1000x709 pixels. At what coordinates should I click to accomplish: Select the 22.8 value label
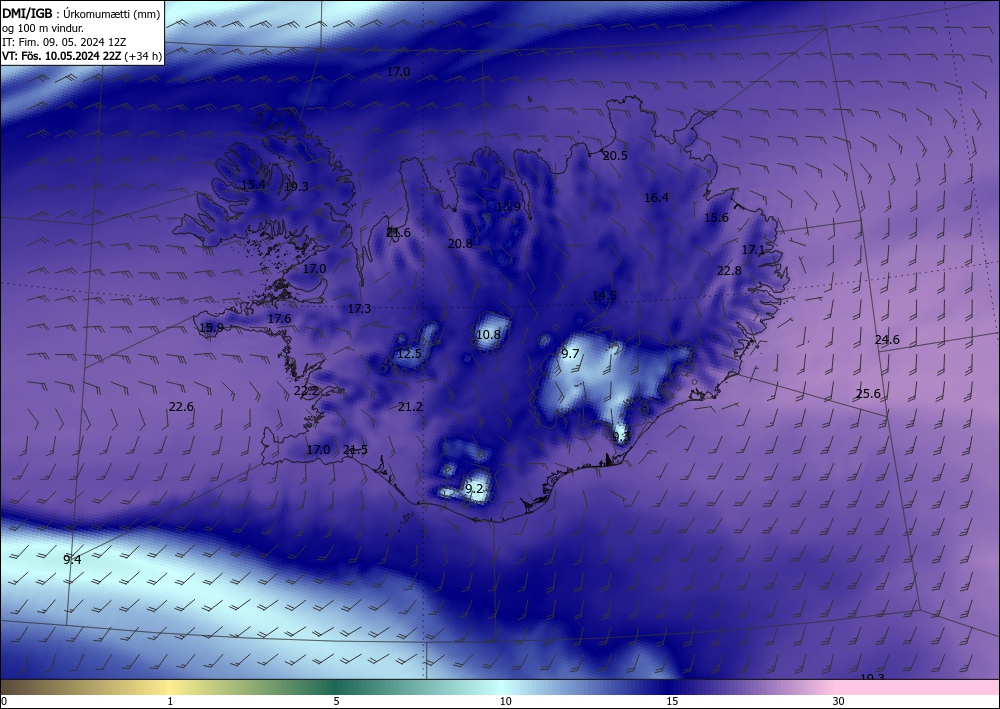coord(729,270)
